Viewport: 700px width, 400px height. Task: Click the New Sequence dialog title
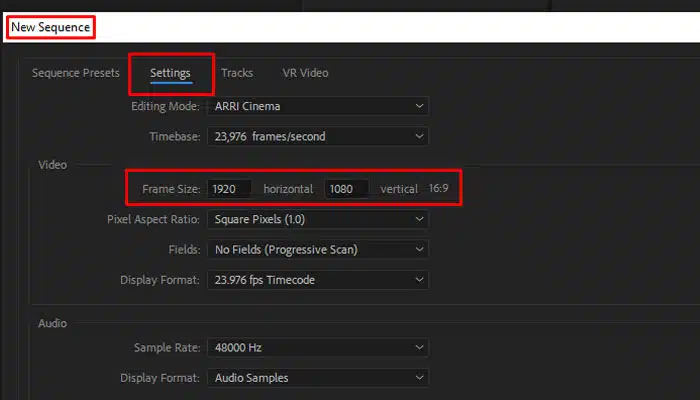pos(50,27)
